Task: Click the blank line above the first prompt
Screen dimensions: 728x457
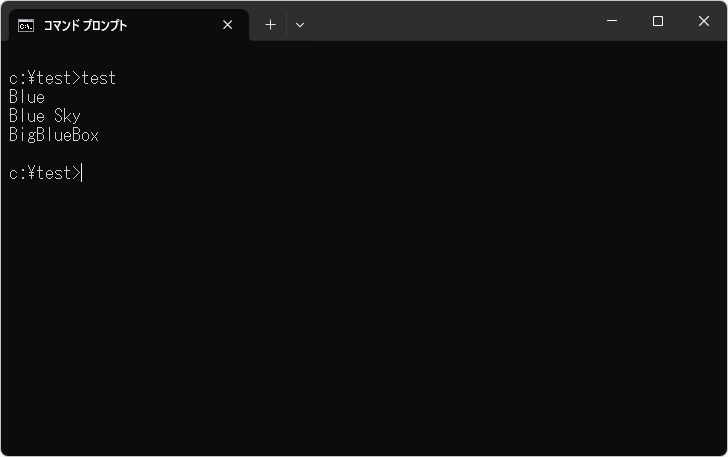Action: (x=200, y=58)
